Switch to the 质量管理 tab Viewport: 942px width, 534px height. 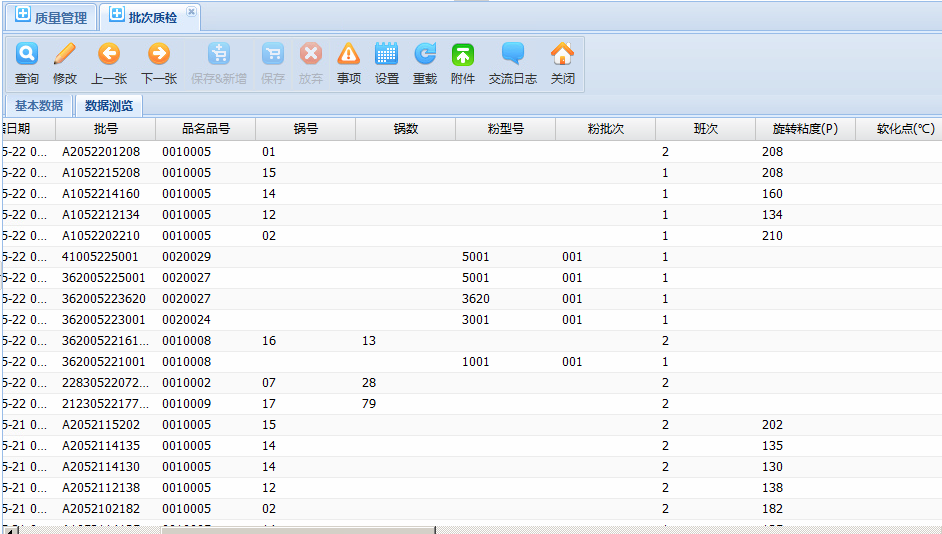pyautogui.click(x=51, y=17)
